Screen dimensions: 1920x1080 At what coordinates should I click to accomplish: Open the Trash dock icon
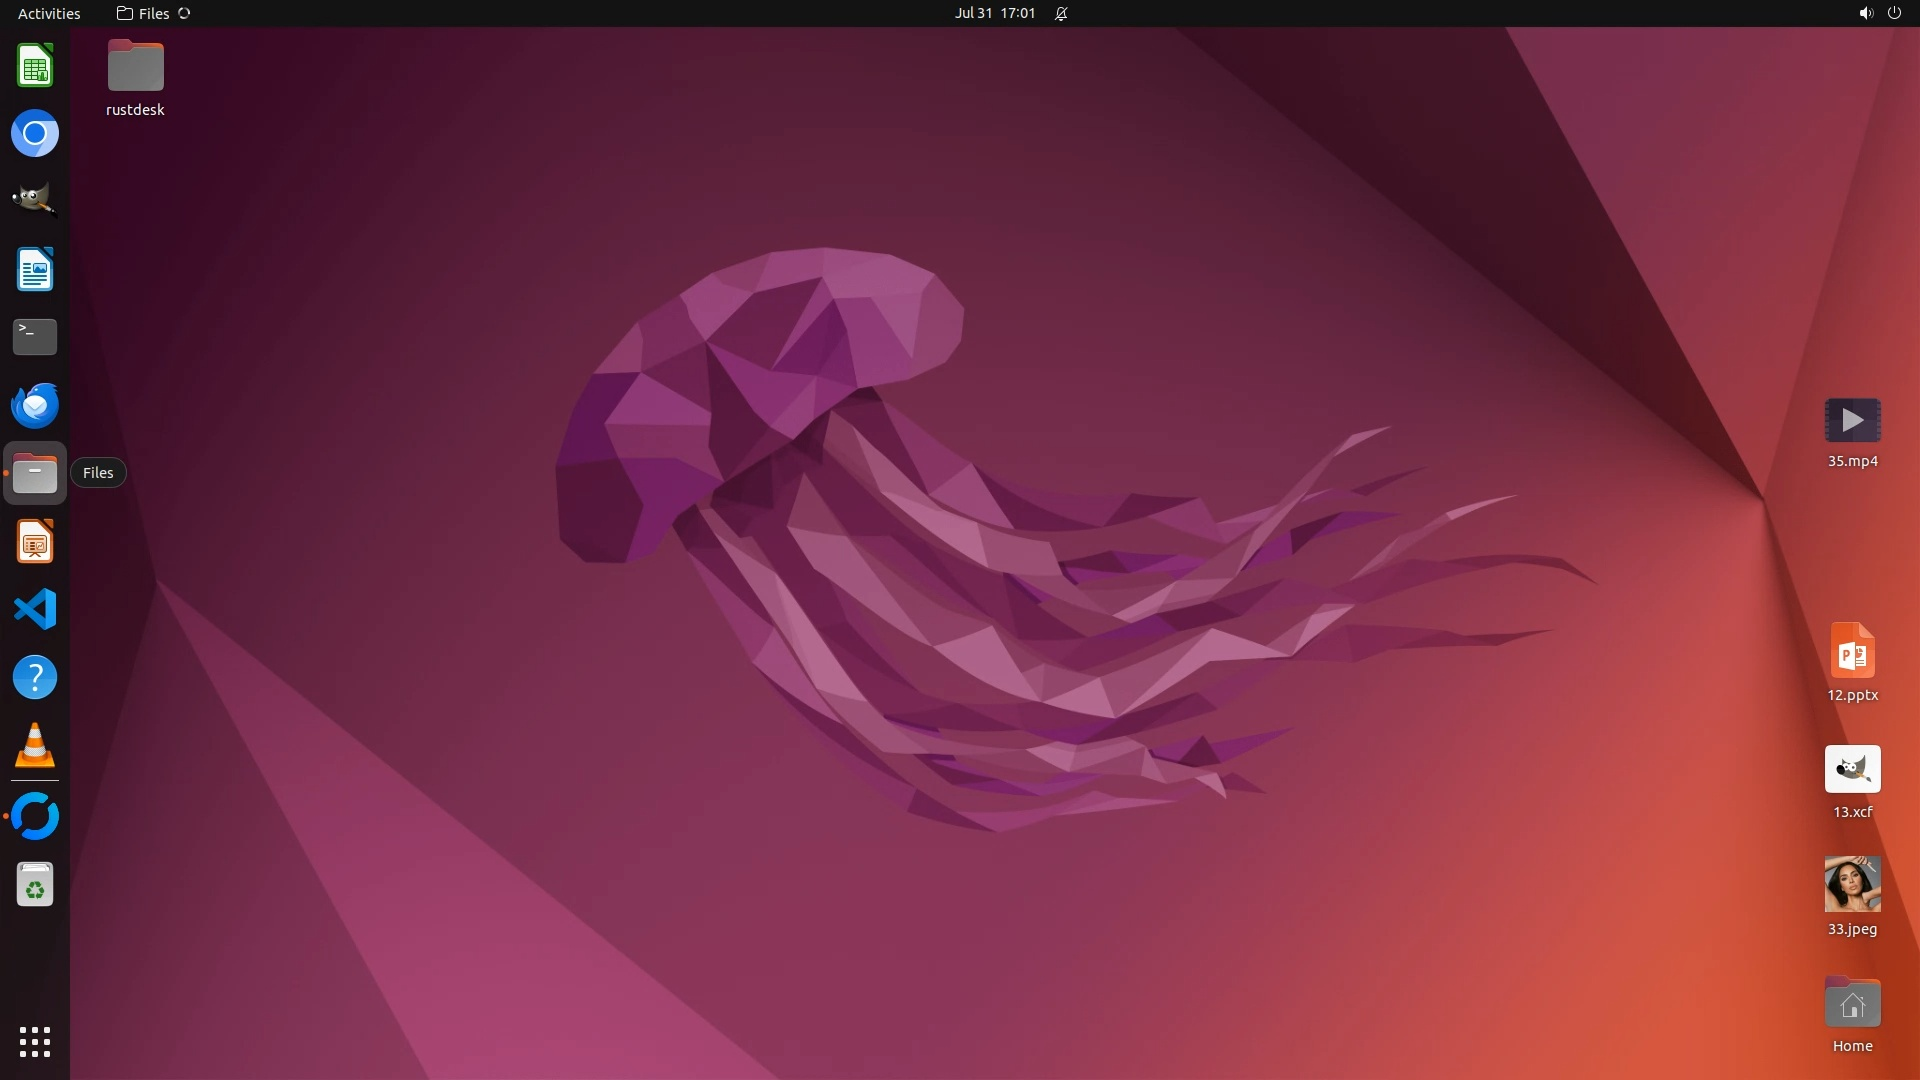click(x=35, y=885)
